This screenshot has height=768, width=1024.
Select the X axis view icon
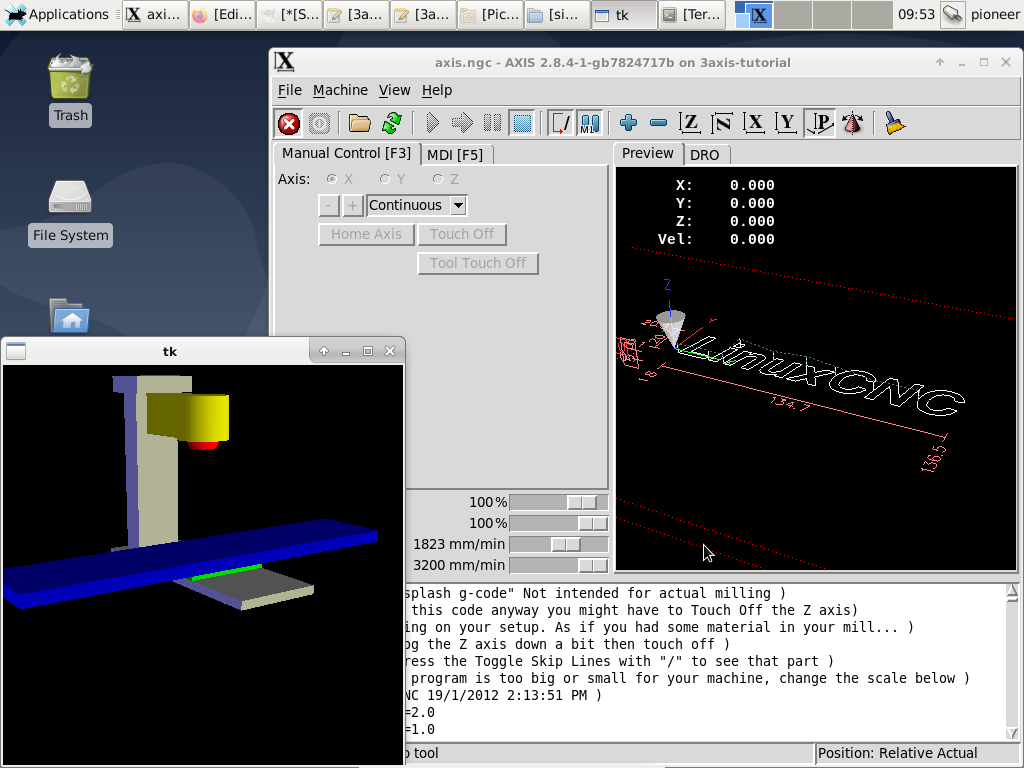[754, 123]
